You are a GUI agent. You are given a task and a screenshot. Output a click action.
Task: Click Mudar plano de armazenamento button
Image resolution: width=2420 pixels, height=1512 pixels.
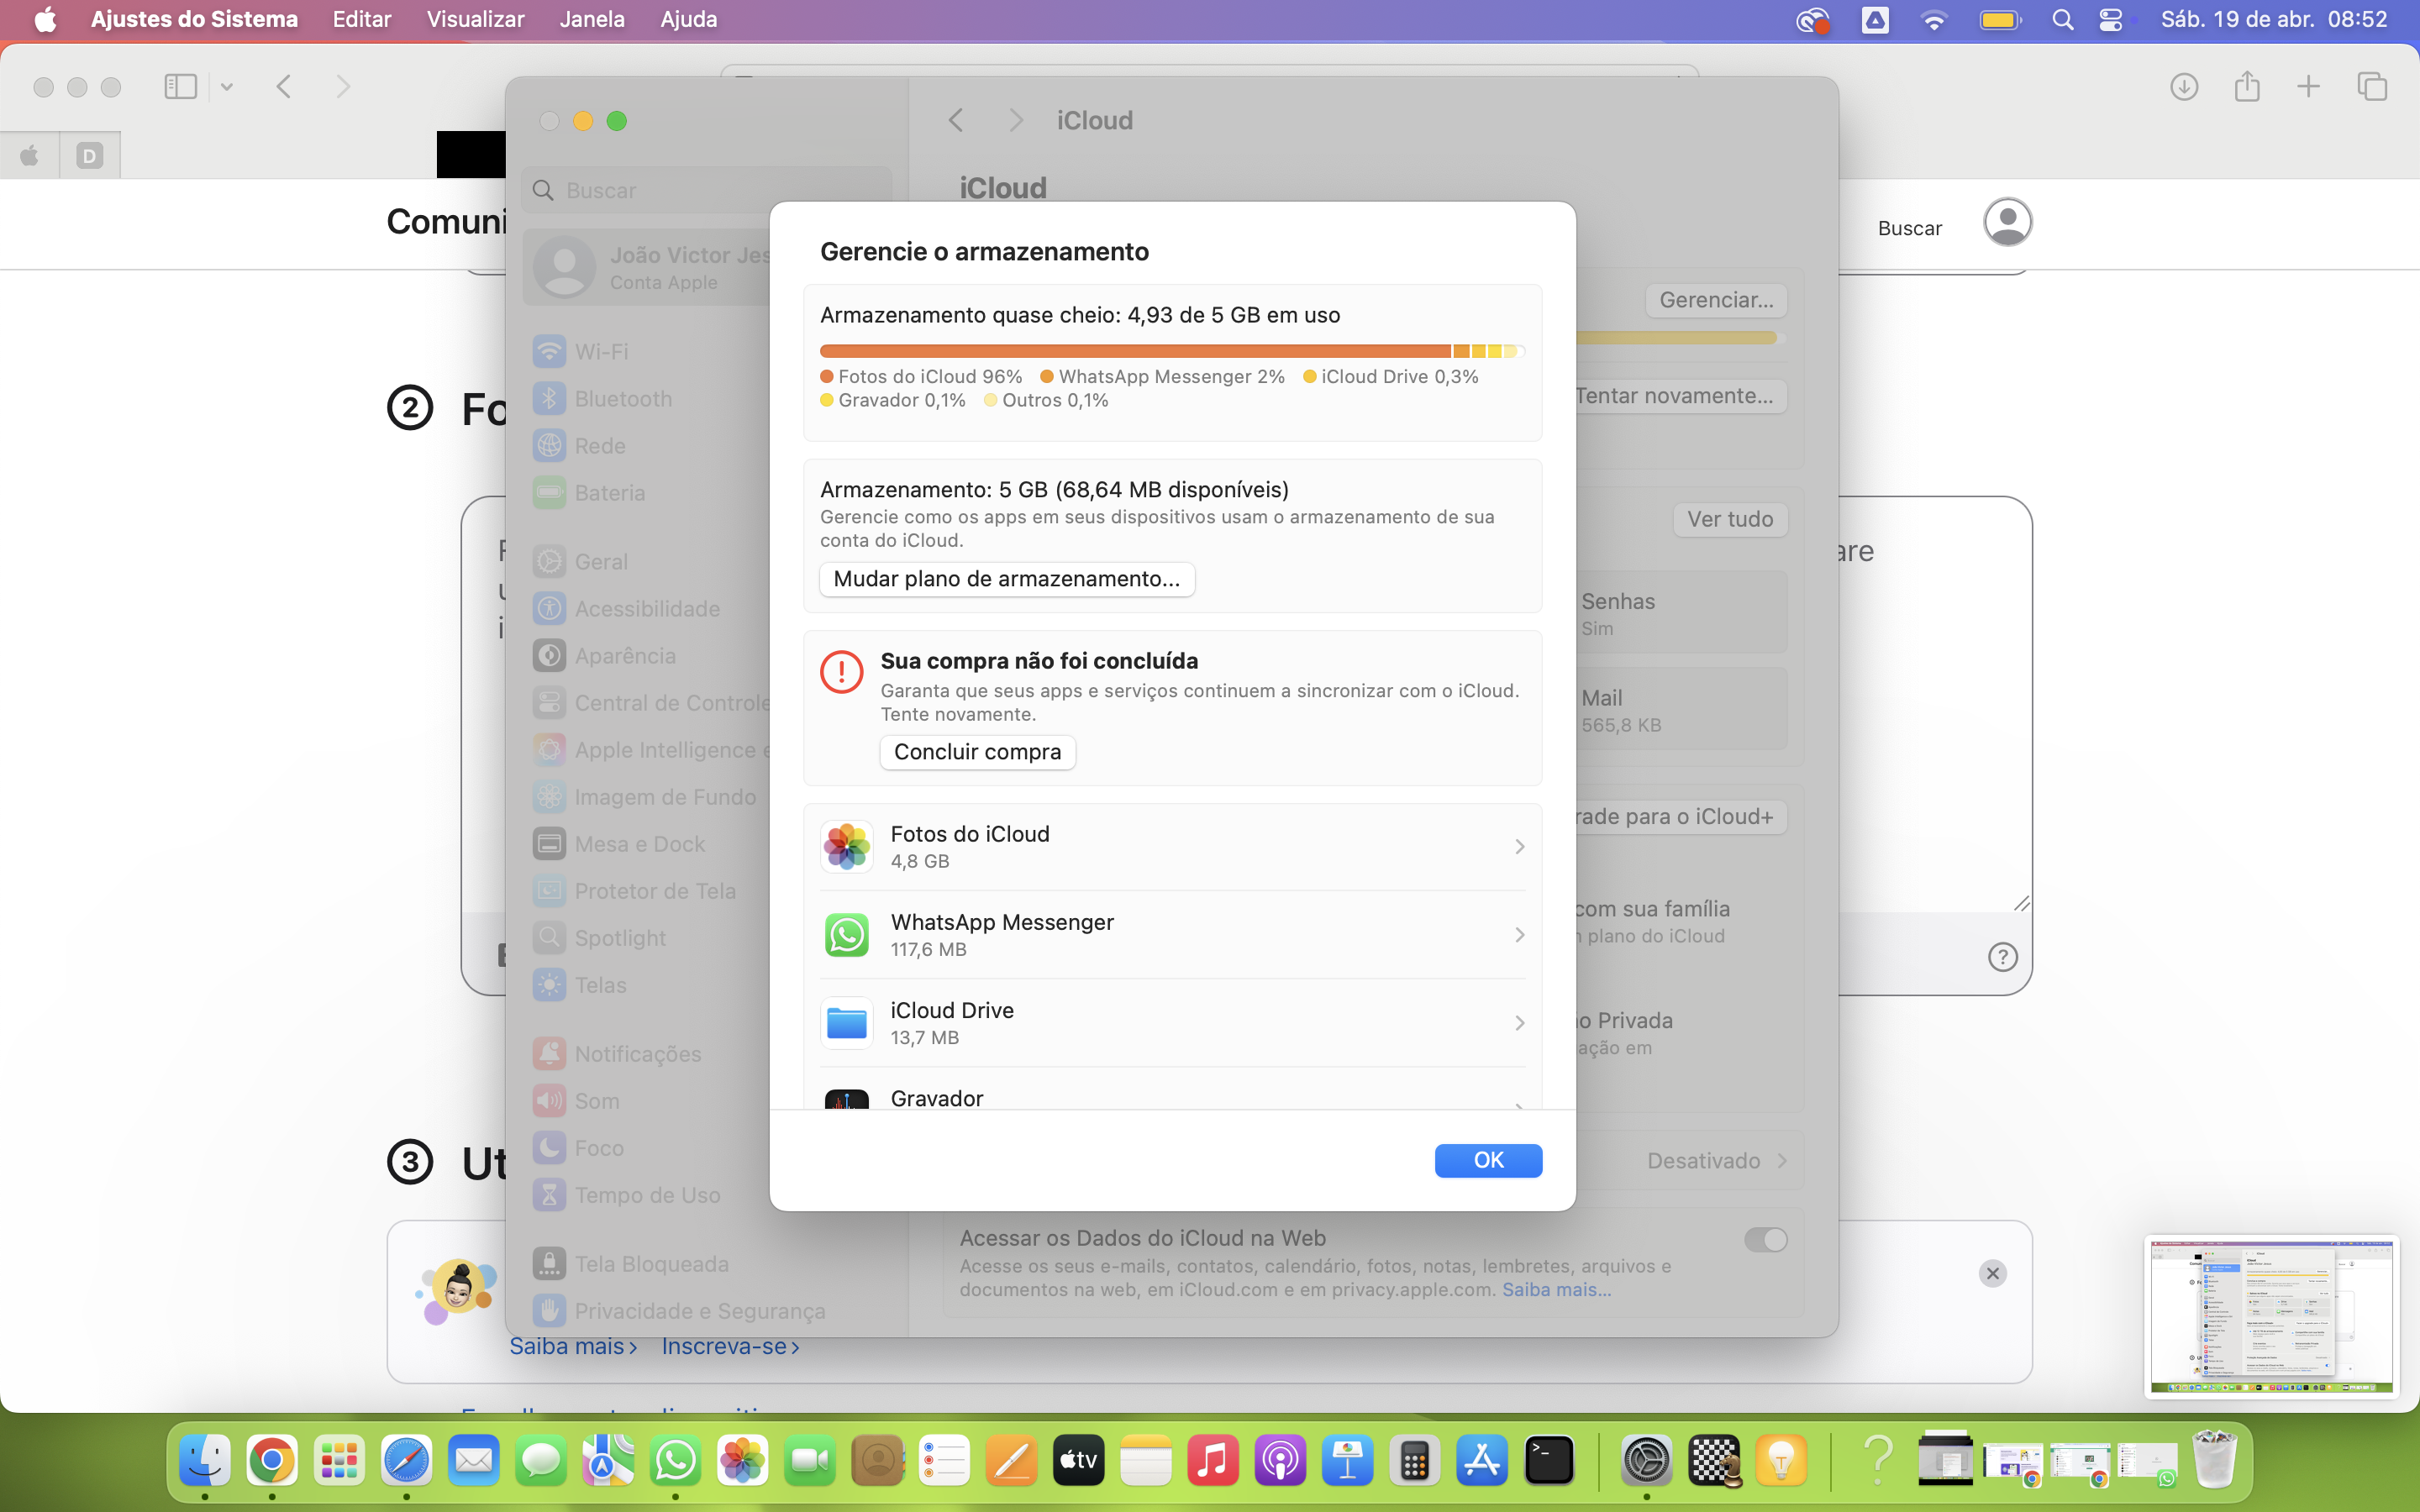point(1006,579)
